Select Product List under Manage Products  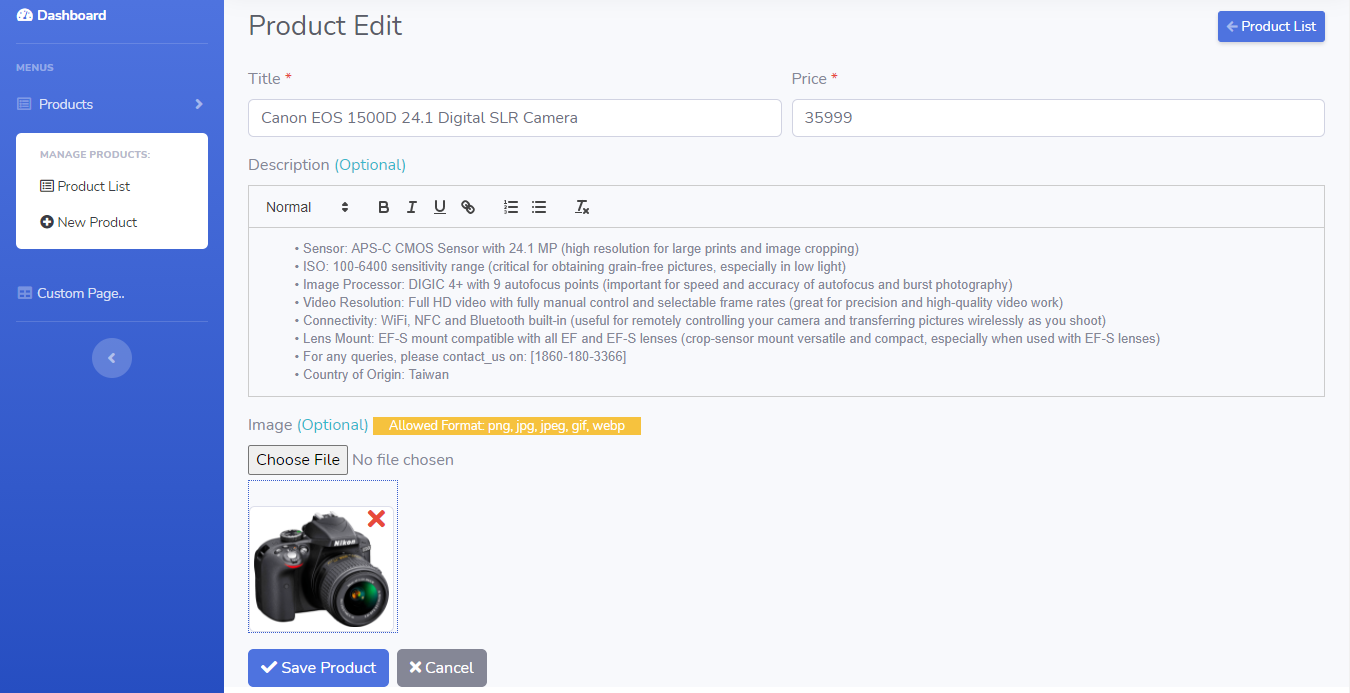93,185
